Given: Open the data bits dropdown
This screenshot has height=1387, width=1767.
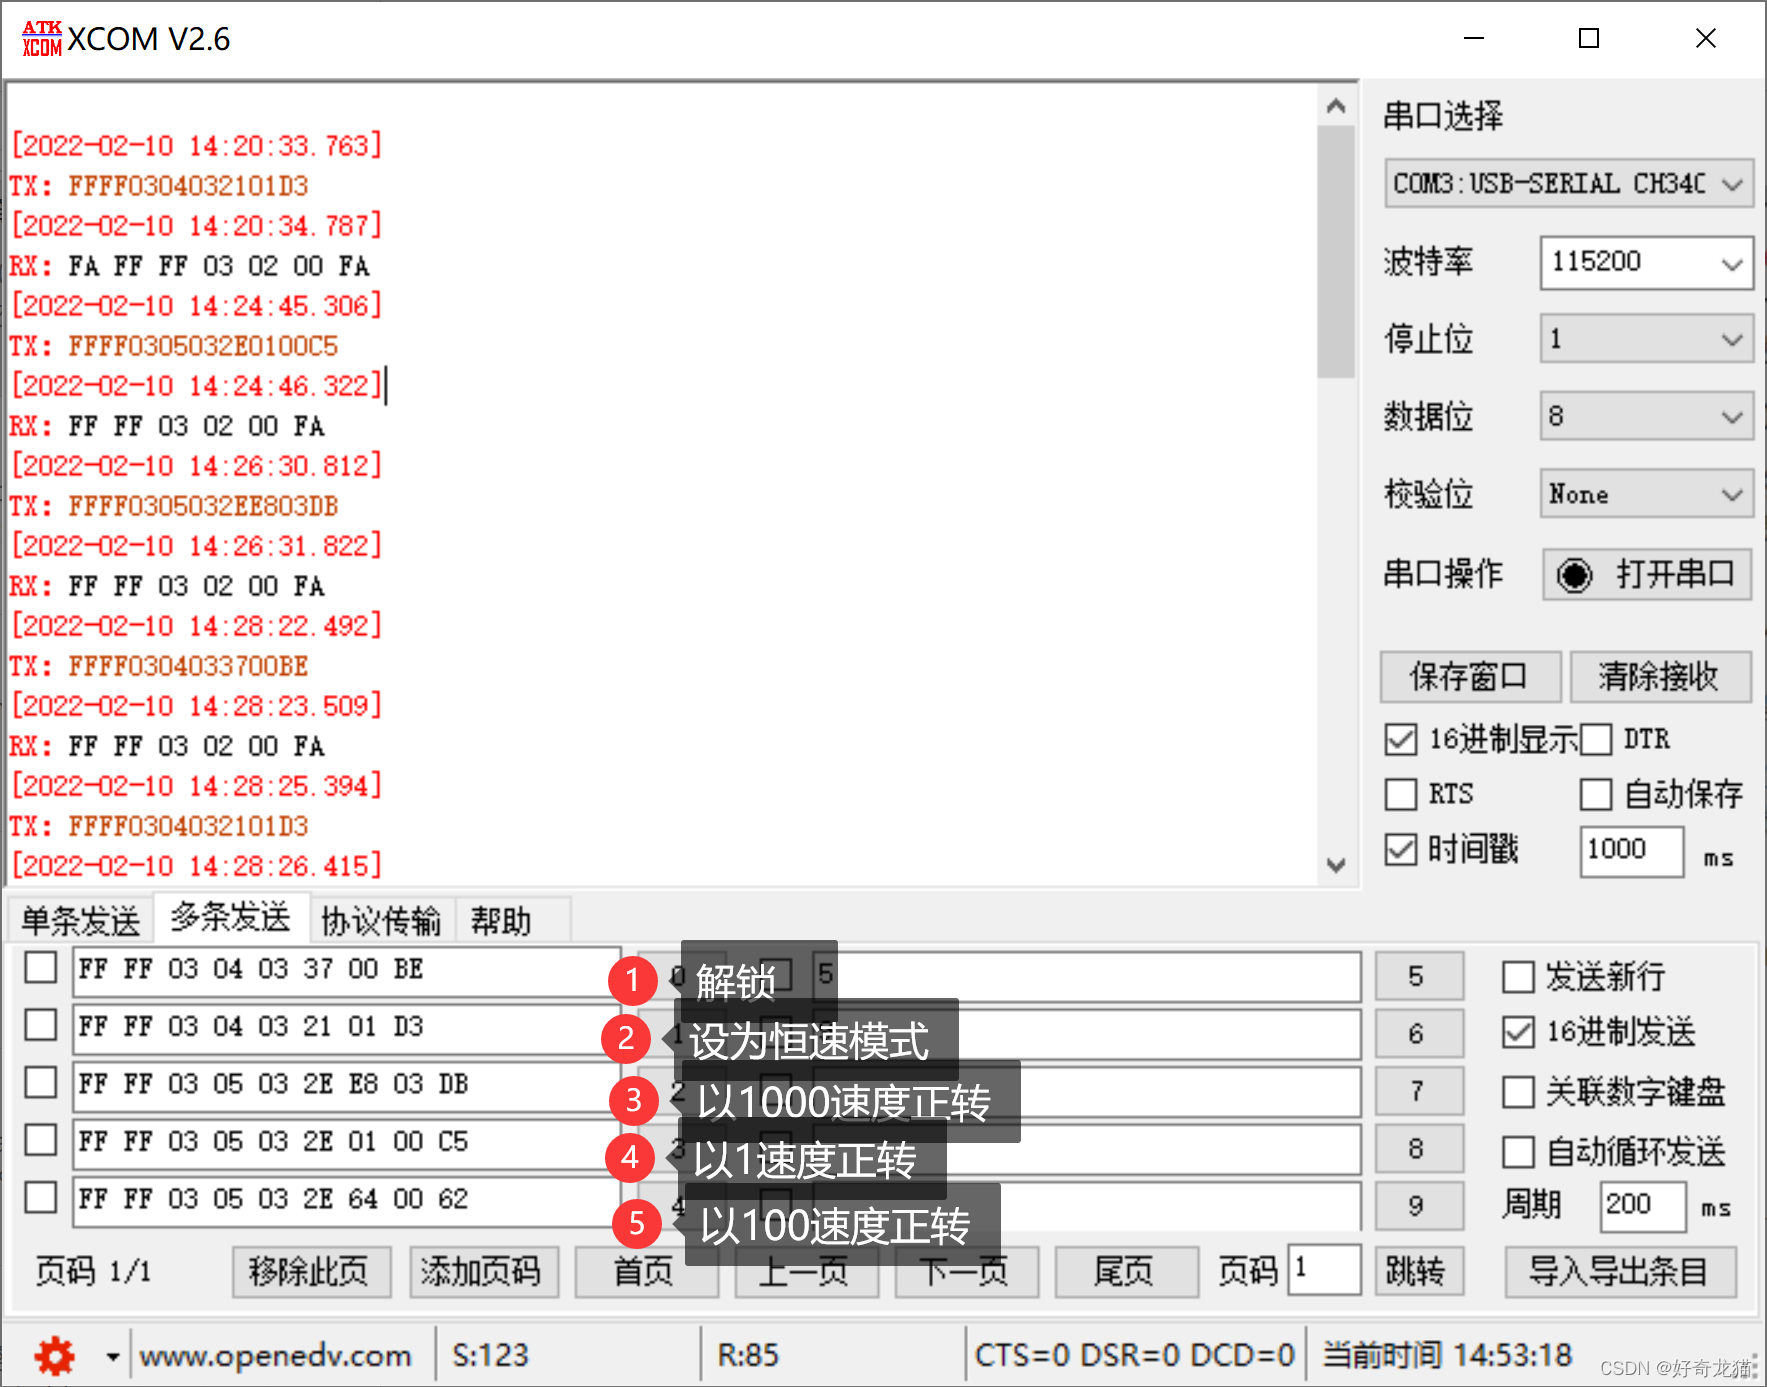Looking at the screenshot, I should pyautogui.click(x=1646, y=416).
